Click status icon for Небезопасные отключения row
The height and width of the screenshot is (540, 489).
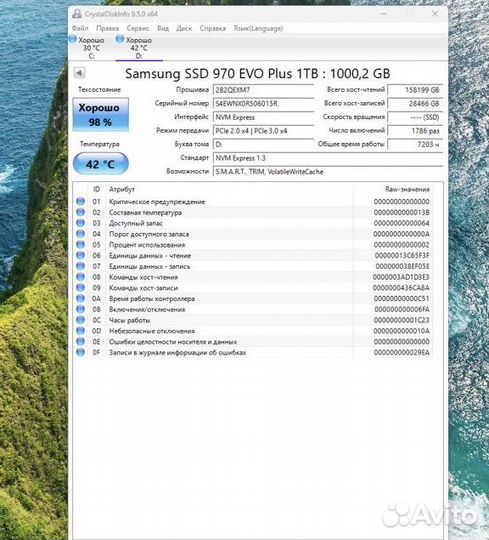tap(80, 331)
